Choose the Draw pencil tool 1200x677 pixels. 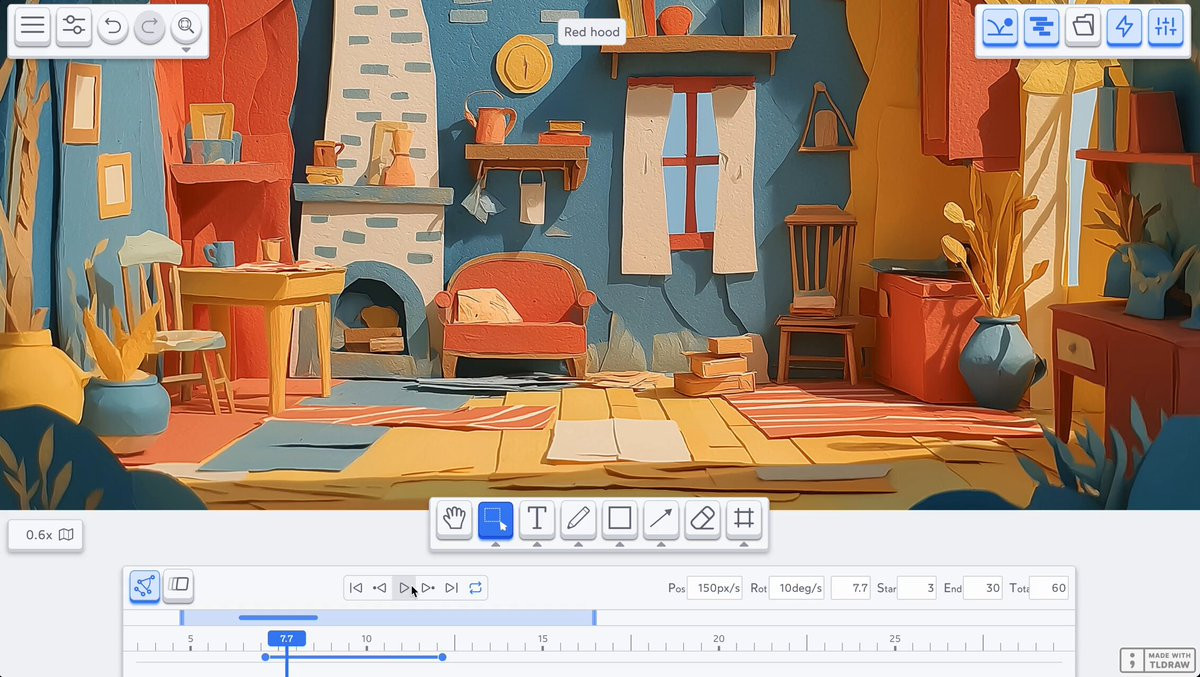[578, 519]
